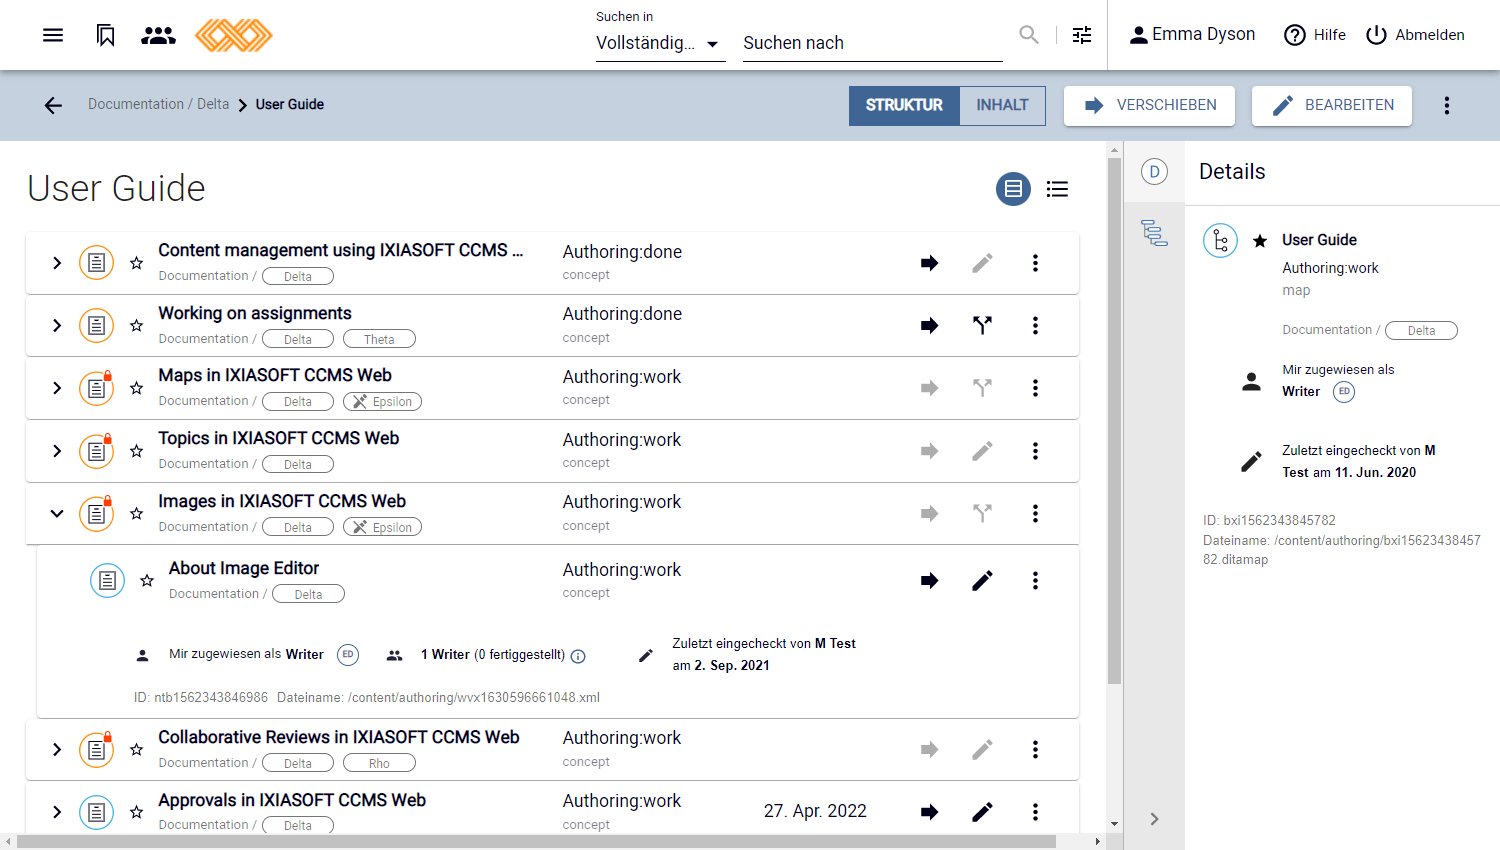Edit 'Content management using IXIASOFT CCMS' topic
Viewport: 1500px width, 850px height.
pos(983,263)
